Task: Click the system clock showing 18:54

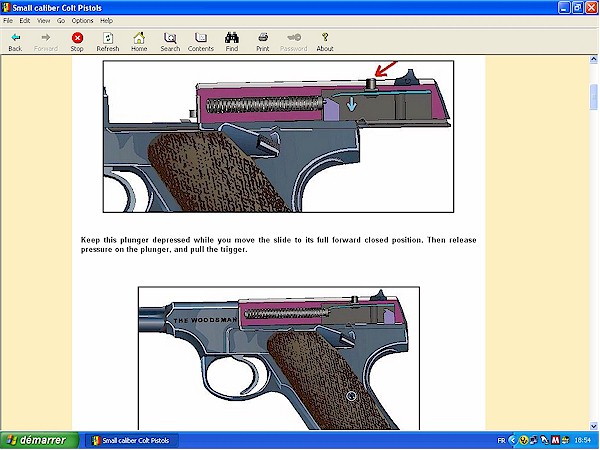Action: click(582, 440)
